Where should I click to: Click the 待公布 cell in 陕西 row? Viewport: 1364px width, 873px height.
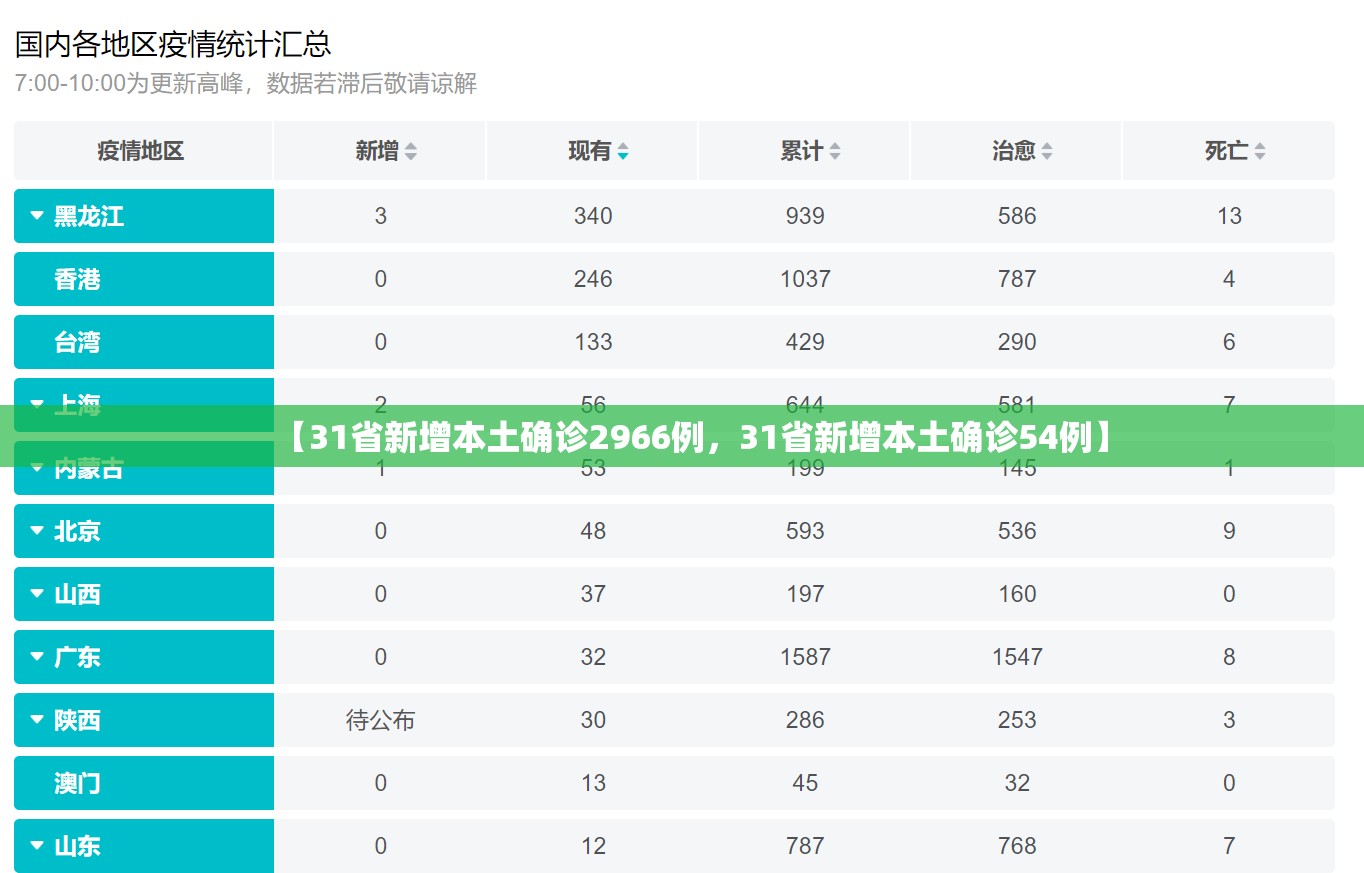tap(381, 720)
